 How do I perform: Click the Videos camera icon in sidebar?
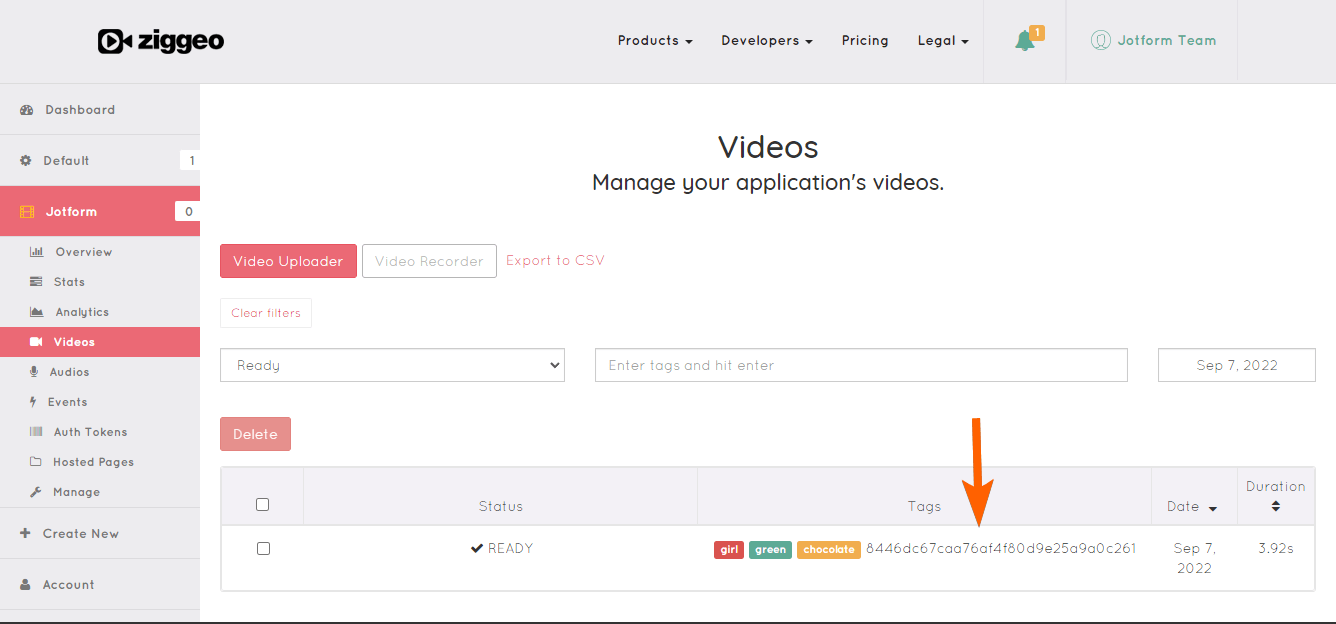click(37, 342)
